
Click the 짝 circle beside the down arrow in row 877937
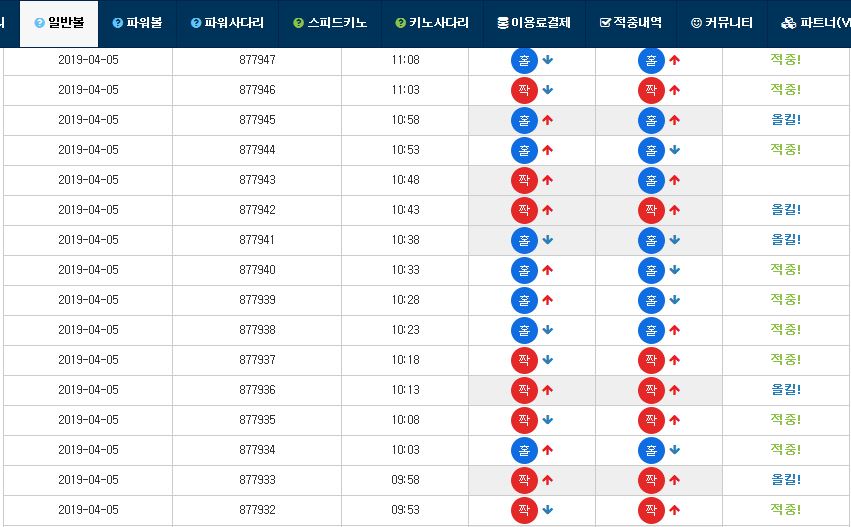524,360
